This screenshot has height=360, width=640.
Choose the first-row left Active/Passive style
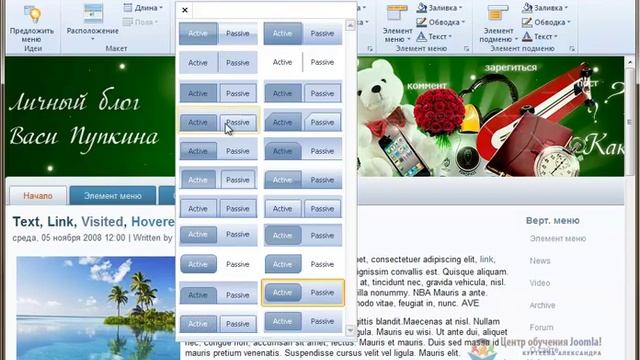coord(218,33)
